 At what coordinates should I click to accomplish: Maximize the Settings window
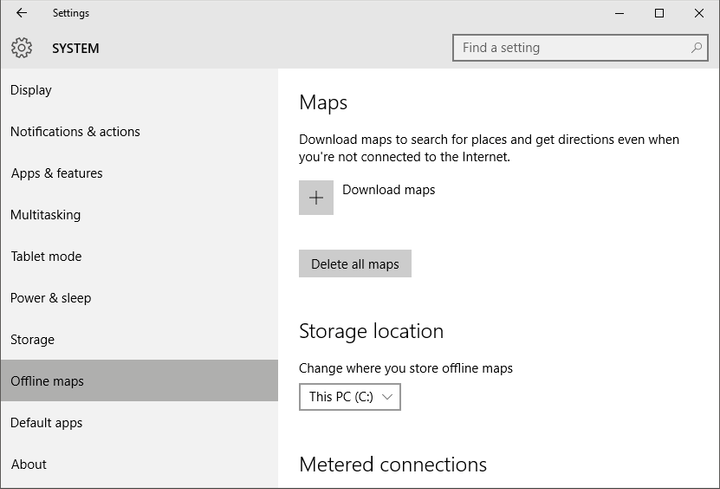tap(659, 13)
